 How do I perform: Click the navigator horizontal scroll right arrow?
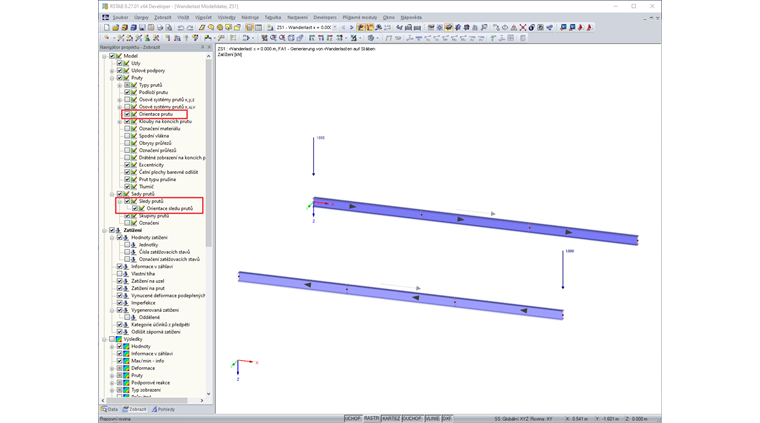click(202, 401)
